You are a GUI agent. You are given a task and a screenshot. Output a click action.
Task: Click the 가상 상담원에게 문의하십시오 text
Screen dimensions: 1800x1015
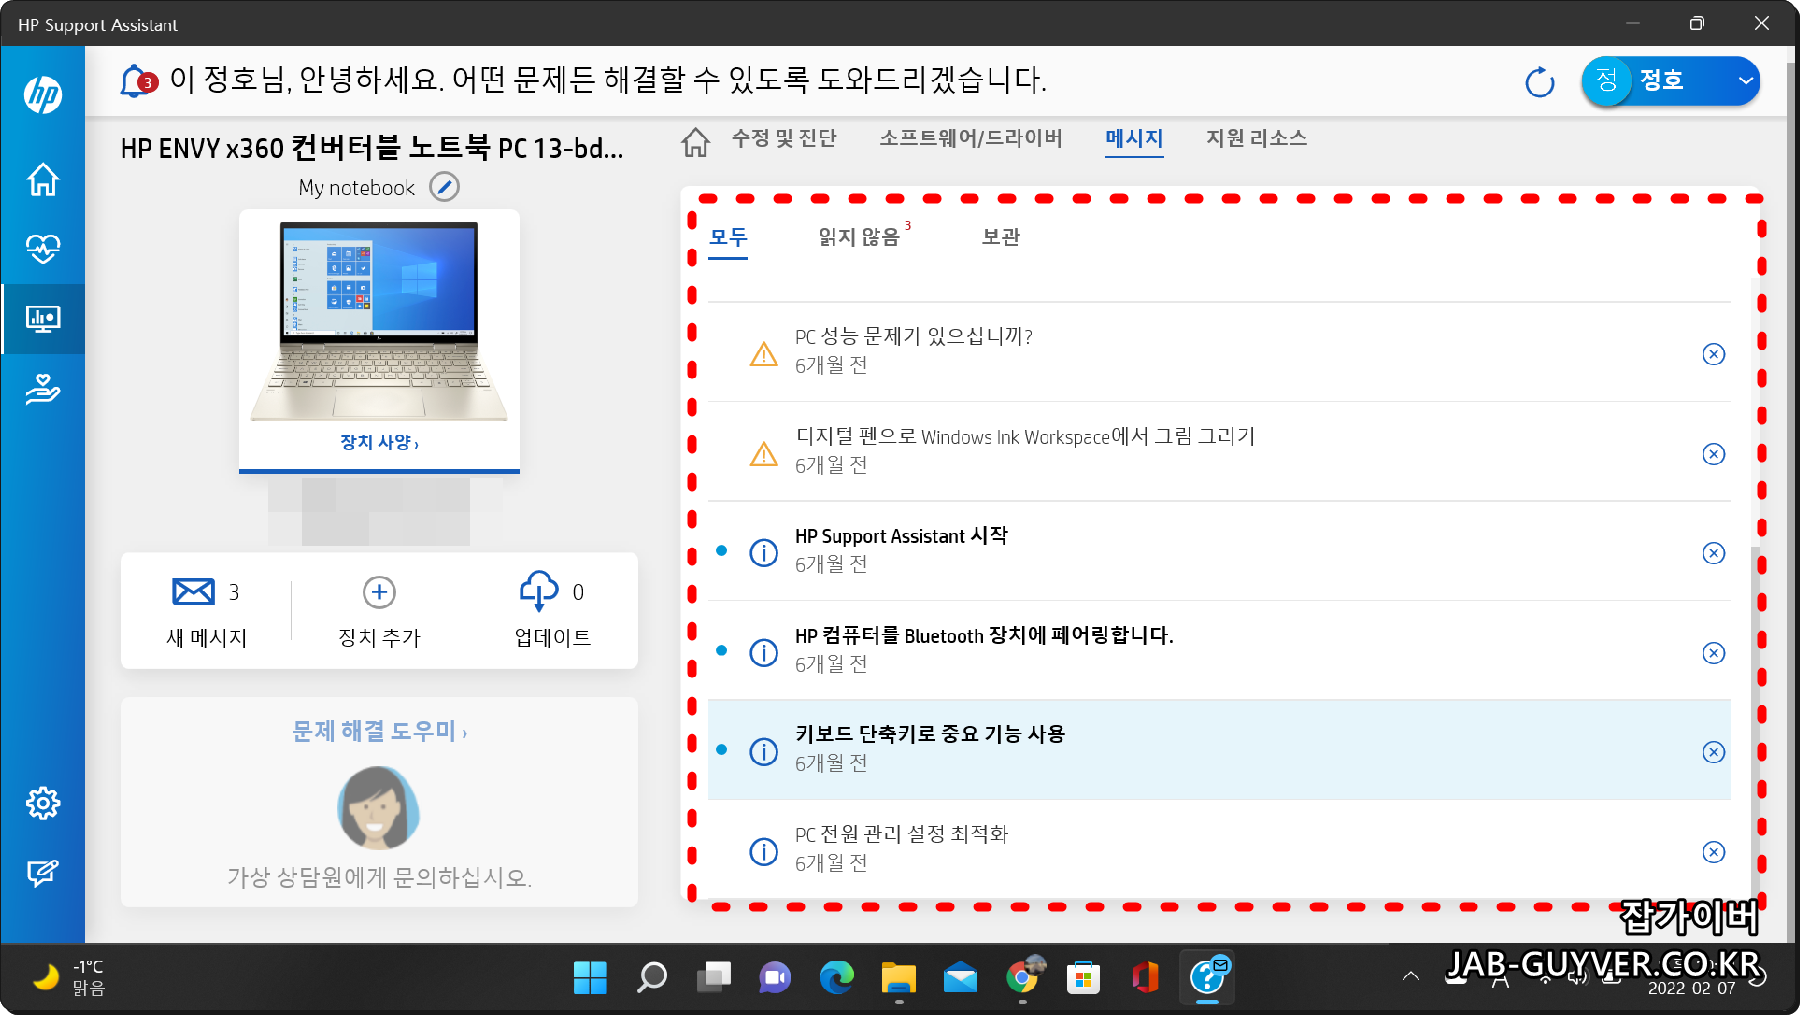(x=379, y=878)
